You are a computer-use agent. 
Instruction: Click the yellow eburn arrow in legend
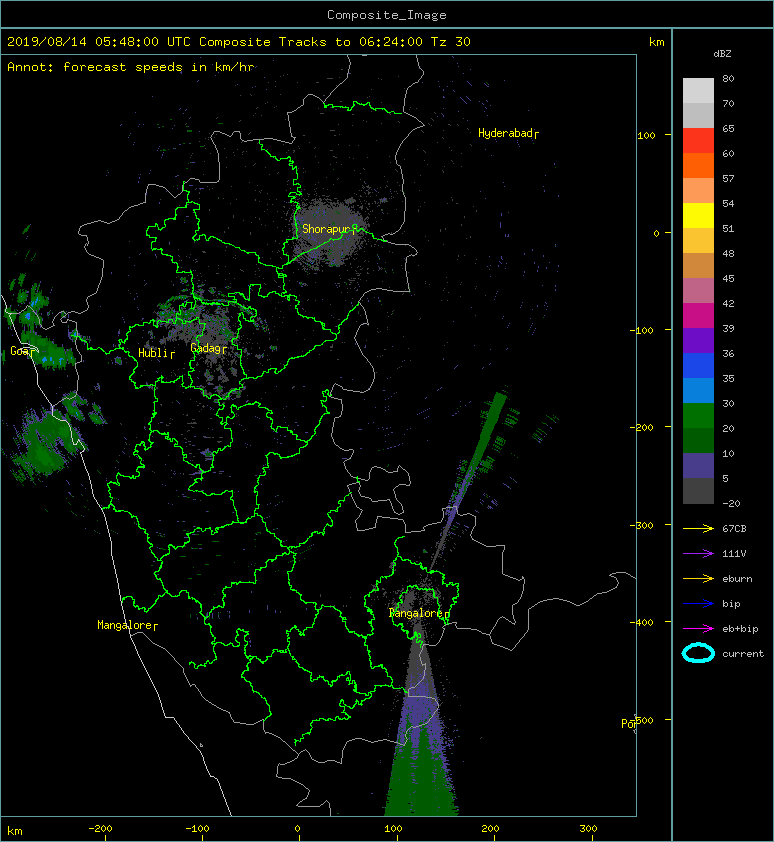click(698, 579)
